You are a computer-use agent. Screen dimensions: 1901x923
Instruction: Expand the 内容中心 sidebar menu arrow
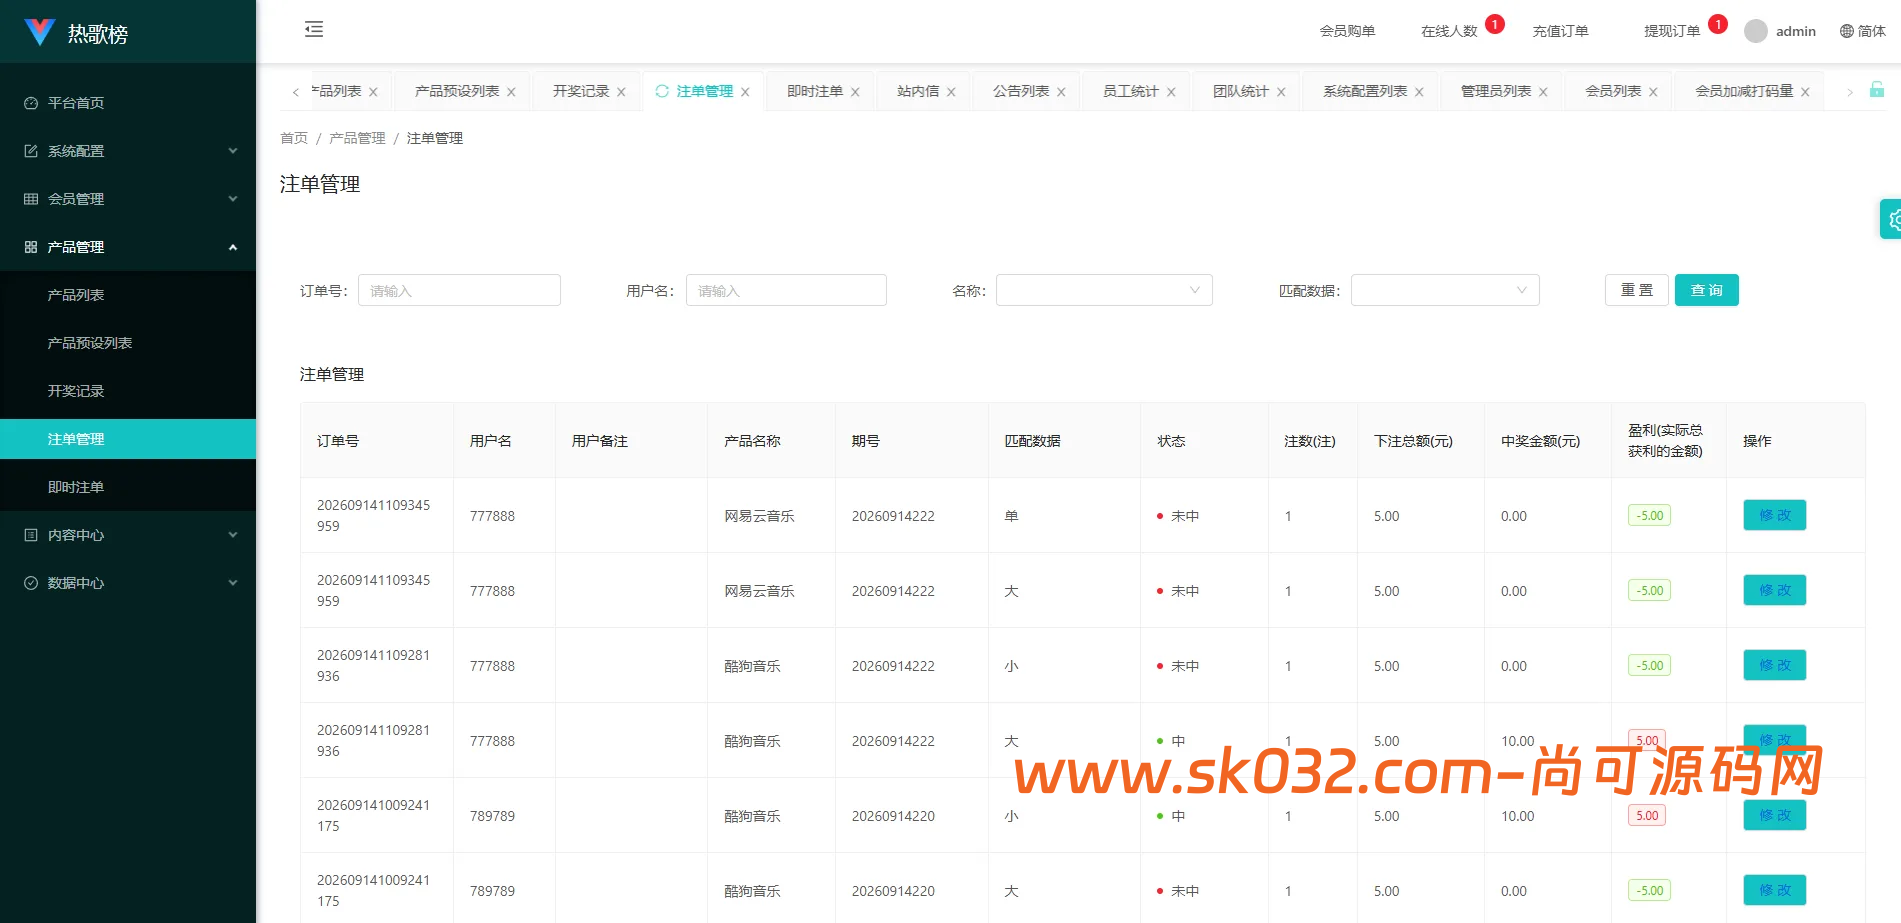pyautogui.click(x=233, y=535)
